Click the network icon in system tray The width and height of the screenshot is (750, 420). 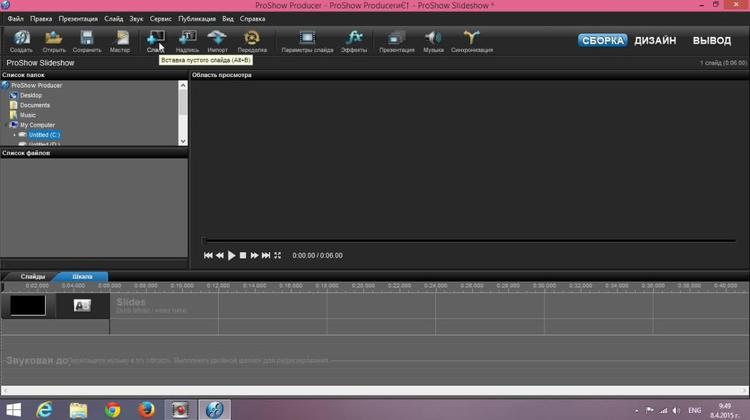point(662,410)
